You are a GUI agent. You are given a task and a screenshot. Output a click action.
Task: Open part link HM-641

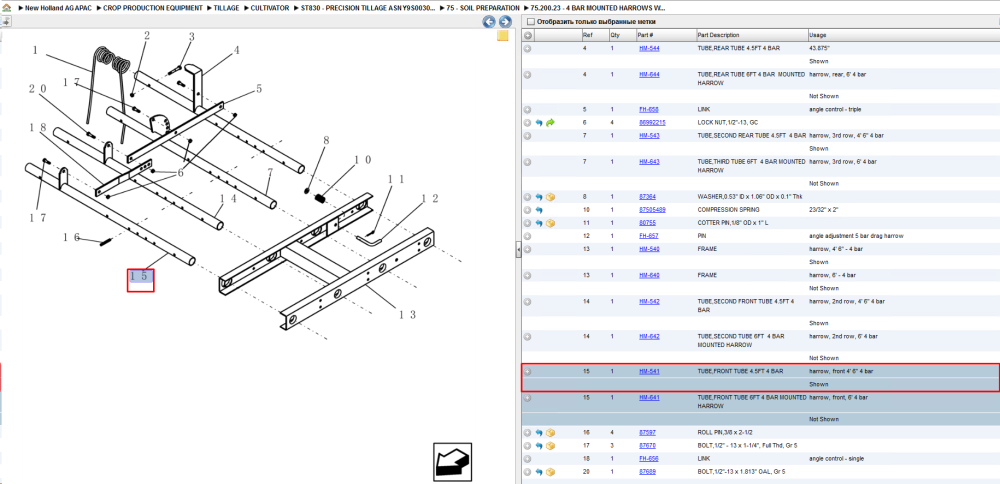[x=649, y=397]
